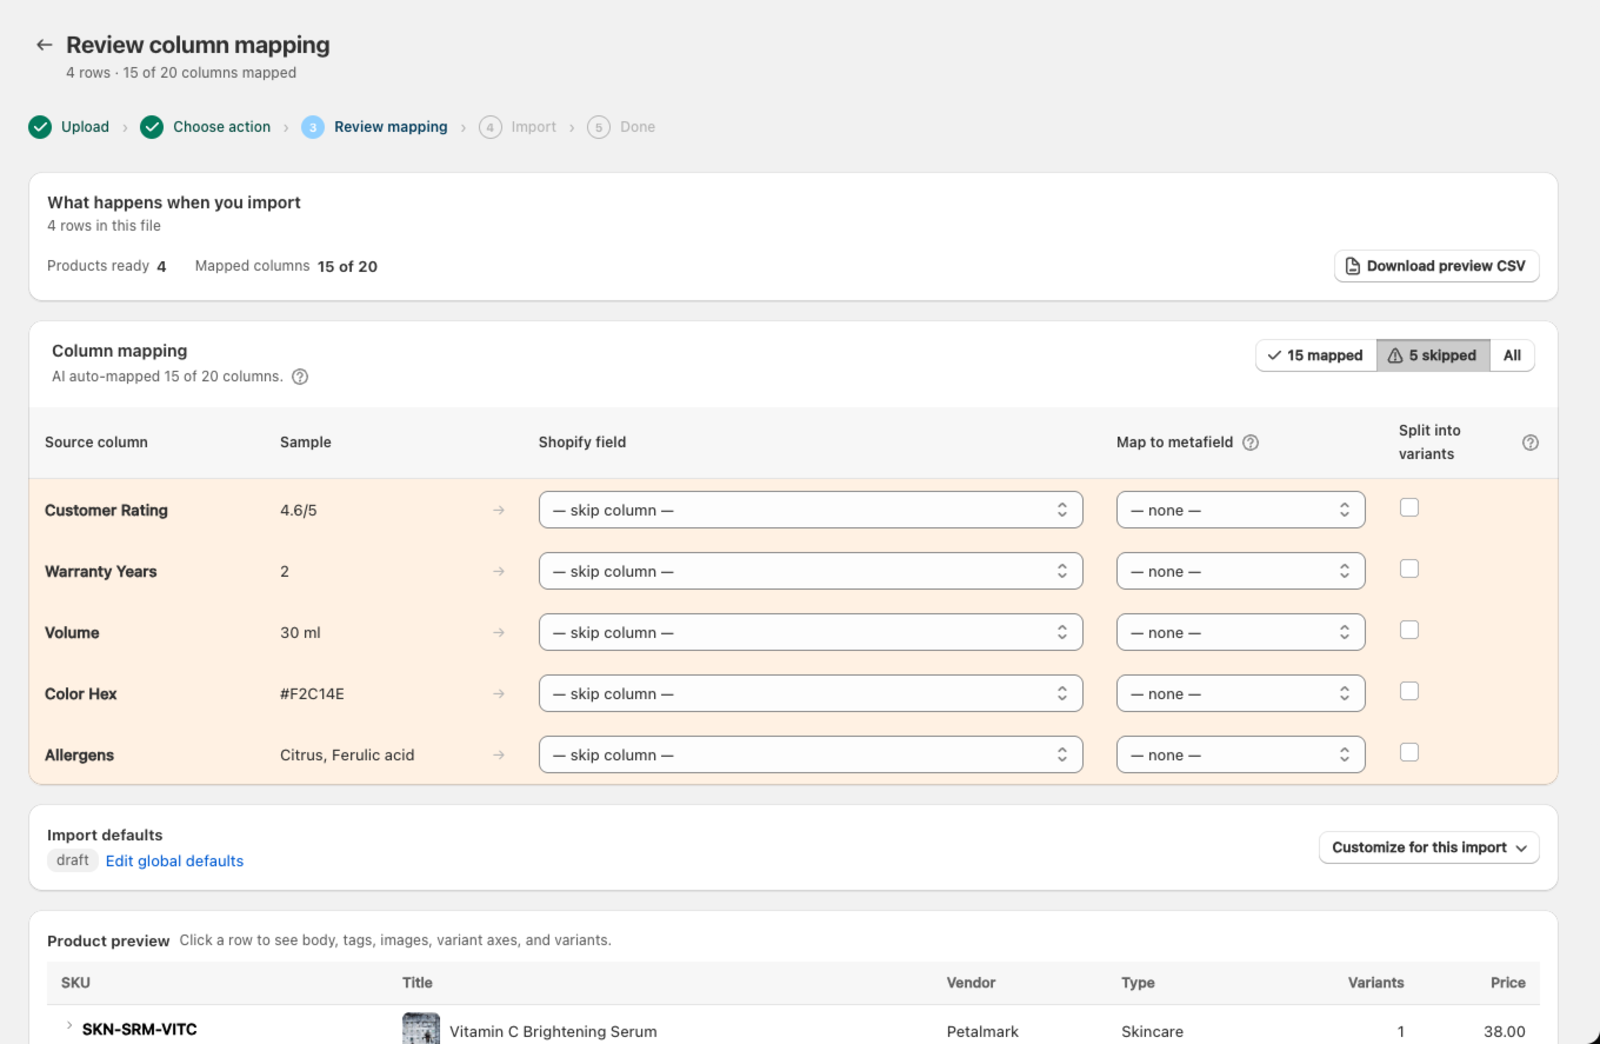Check Split into variants for Customer Rating
This screenshot has width=1600, height=1044.
tap(1409, 508)
